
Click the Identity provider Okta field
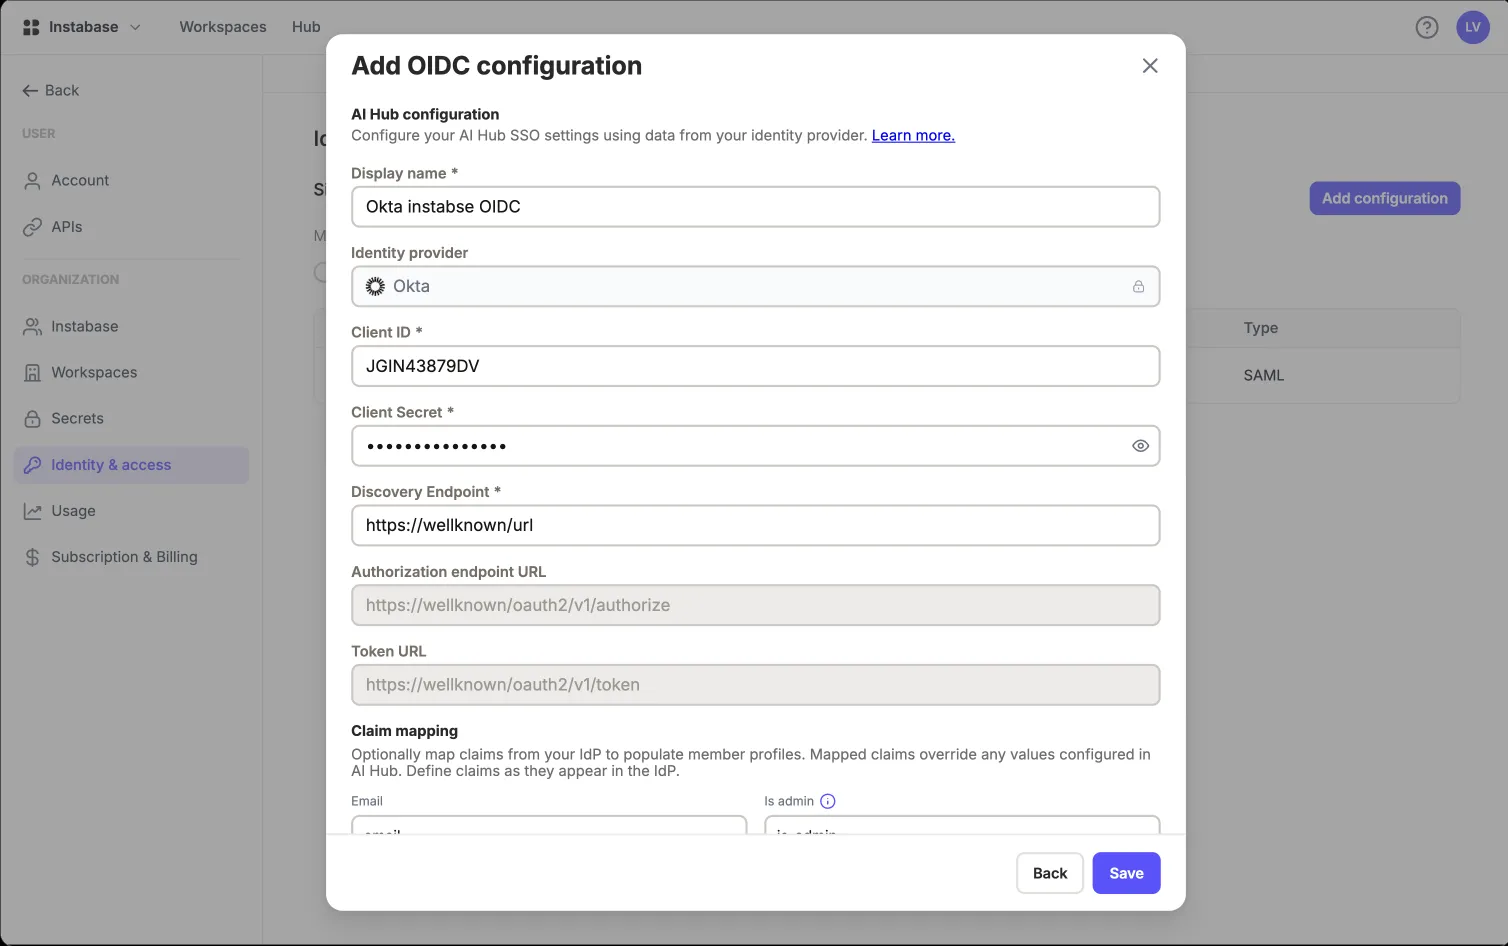point(756,287)
